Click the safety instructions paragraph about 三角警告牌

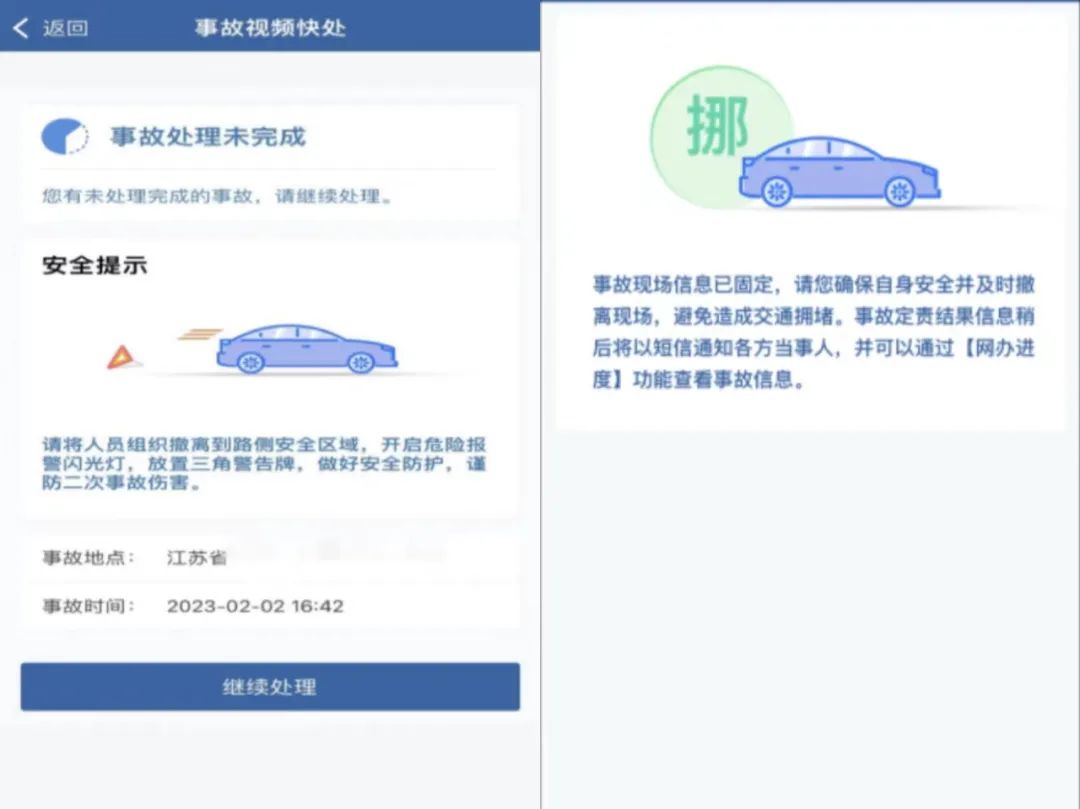coord(264,463)
